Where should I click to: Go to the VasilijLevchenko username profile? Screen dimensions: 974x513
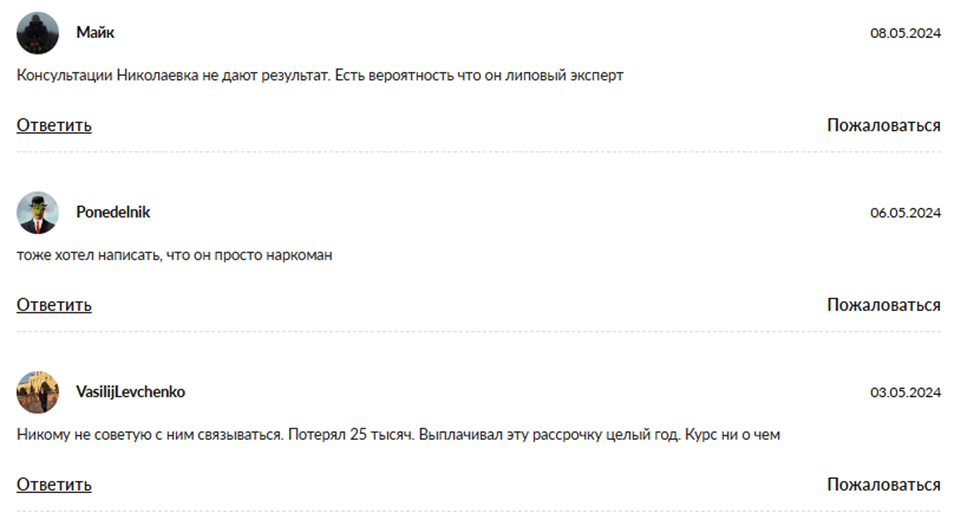click(x=130, y=392)
